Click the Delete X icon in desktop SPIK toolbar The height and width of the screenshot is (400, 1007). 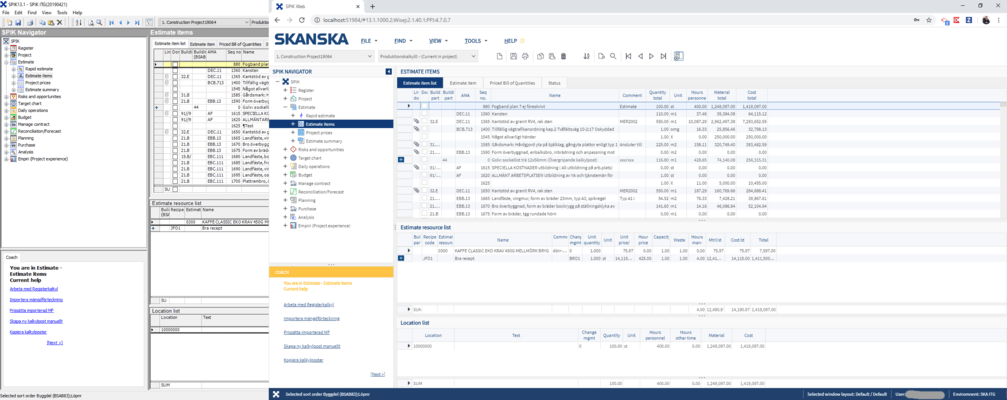click(x=59, y=22)
